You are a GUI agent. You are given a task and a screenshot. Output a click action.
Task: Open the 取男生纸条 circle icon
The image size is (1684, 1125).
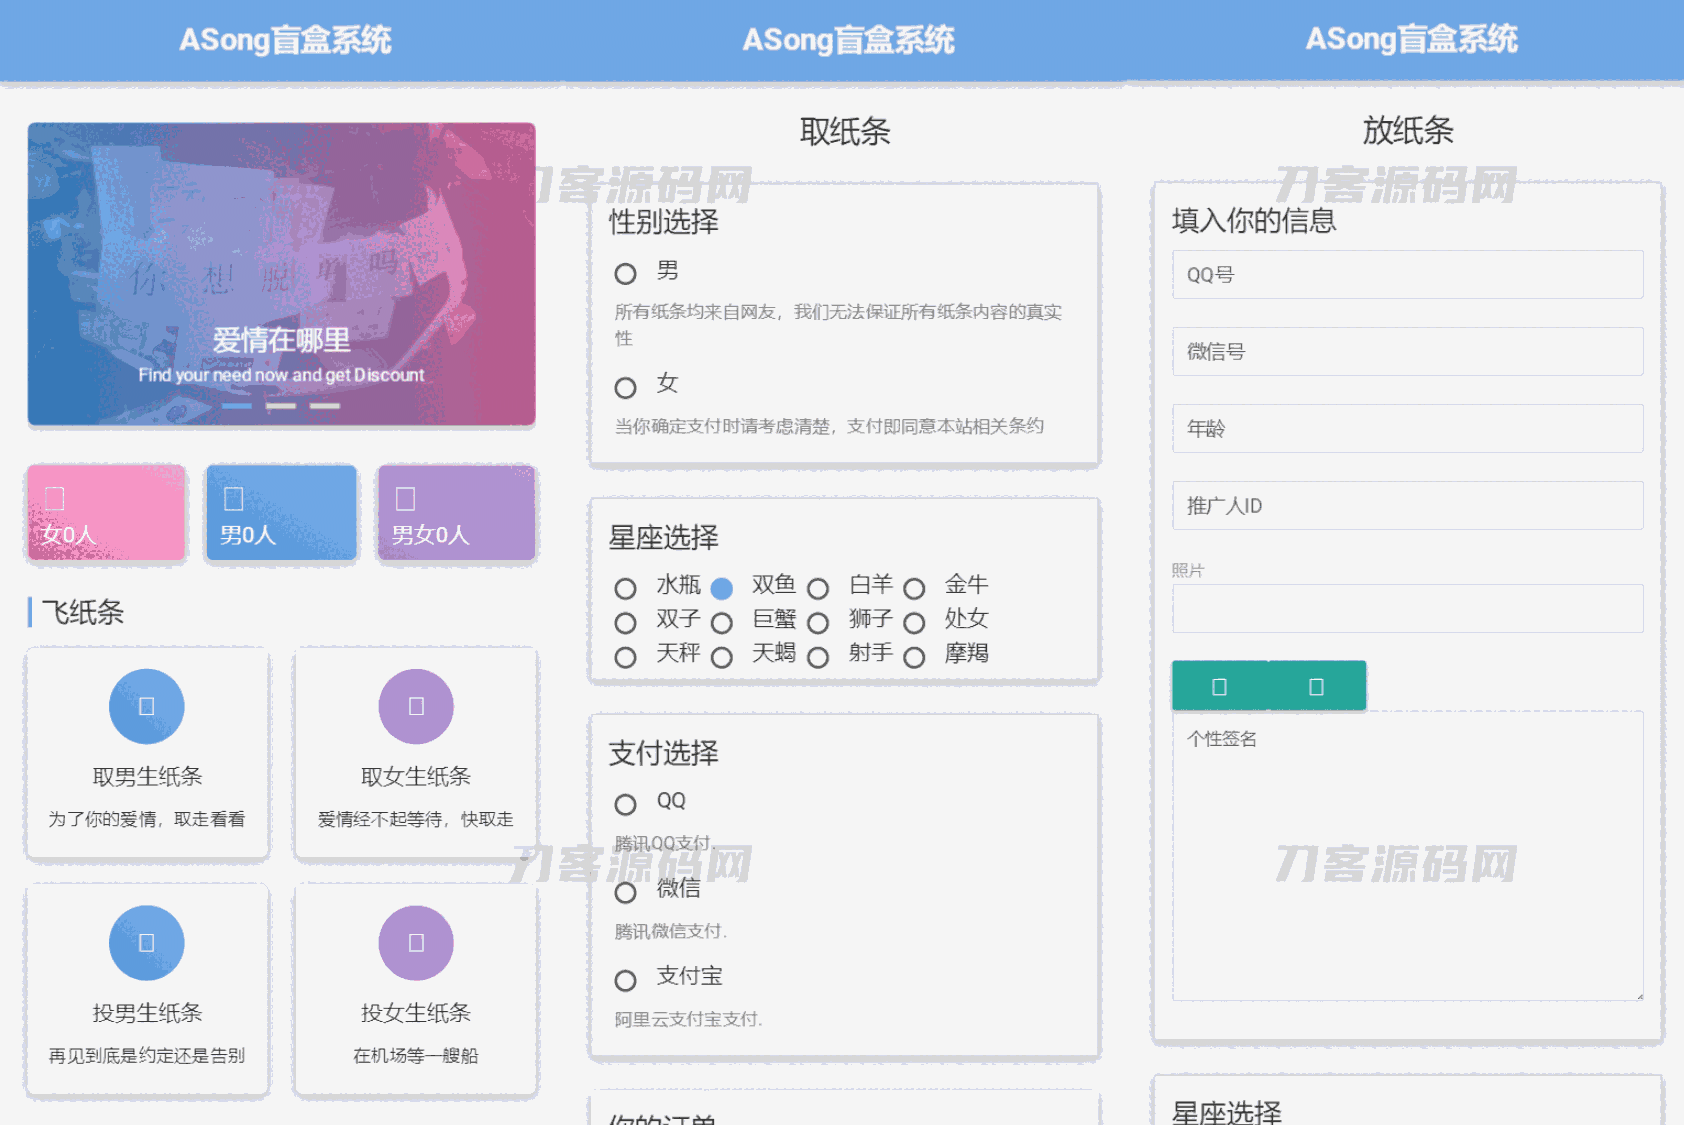pos(147,706)
